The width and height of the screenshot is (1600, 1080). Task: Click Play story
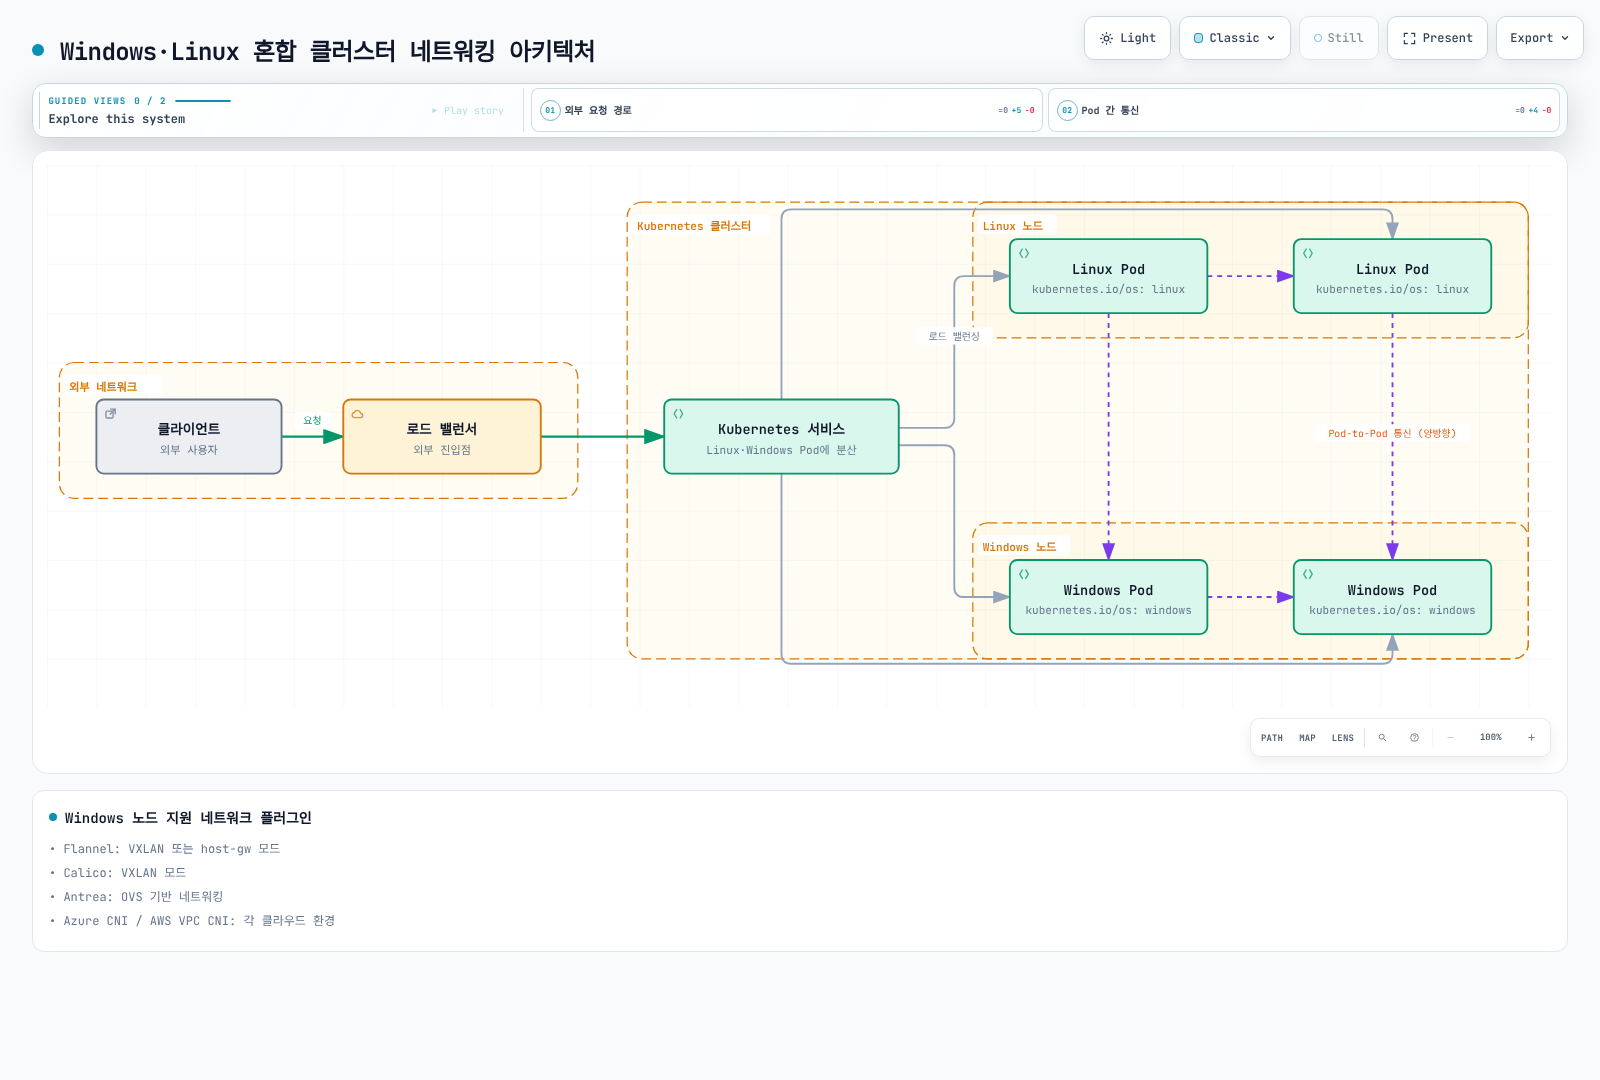[468, 111]
